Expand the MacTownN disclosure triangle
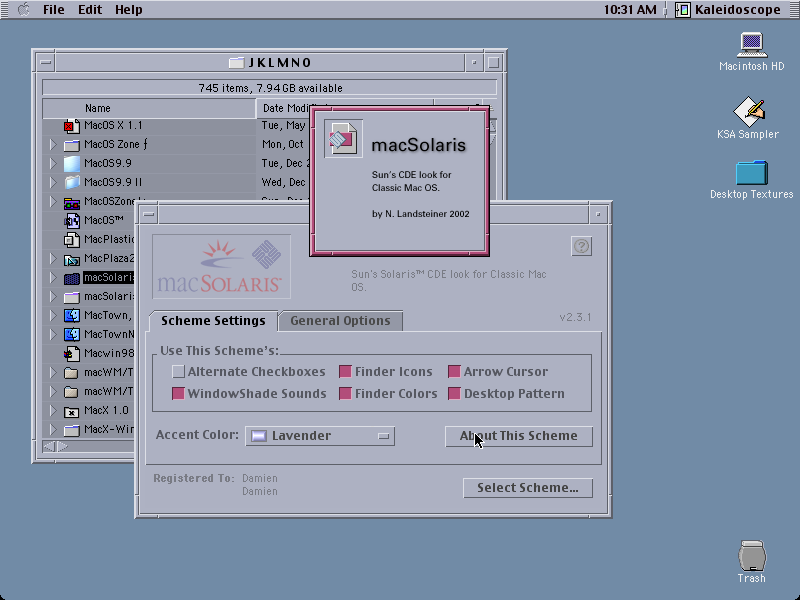Screen dimensions: 800x600 pyautogui.click(x=53, y=334)
